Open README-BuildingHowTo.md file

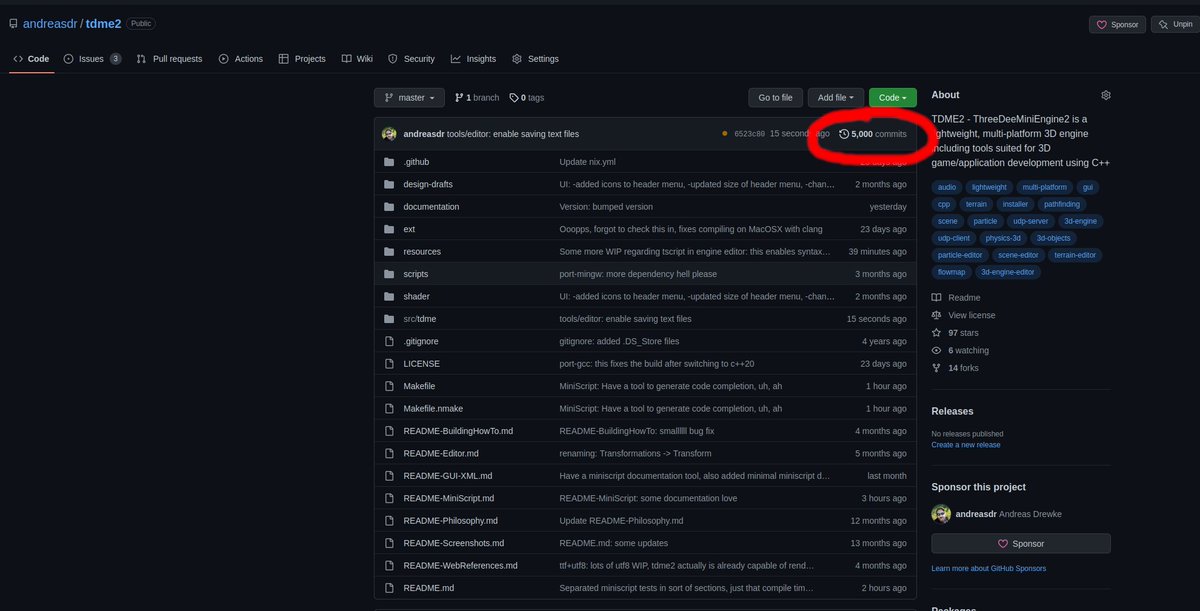458,431
